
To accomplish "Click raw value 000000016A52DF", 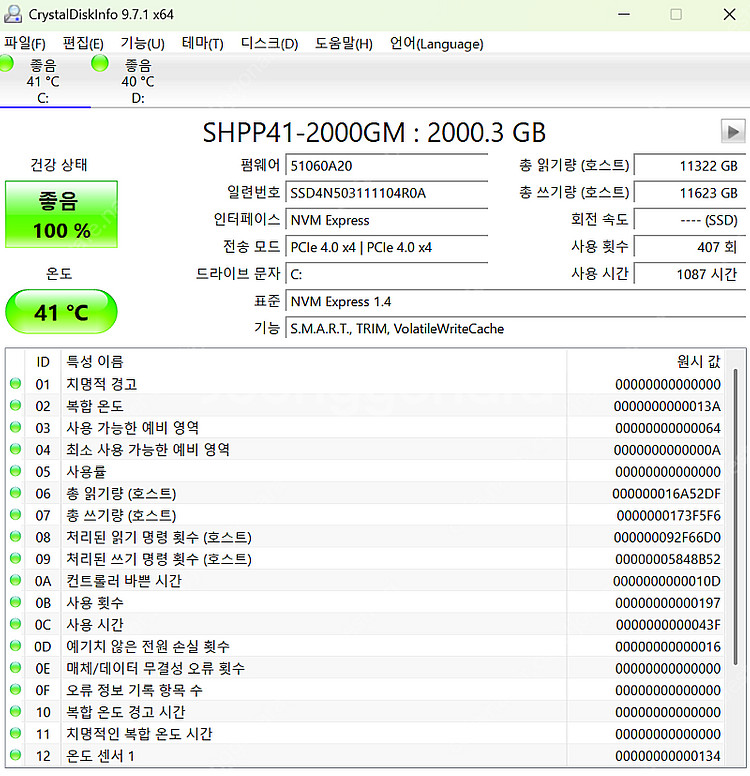I will [666, 493].
